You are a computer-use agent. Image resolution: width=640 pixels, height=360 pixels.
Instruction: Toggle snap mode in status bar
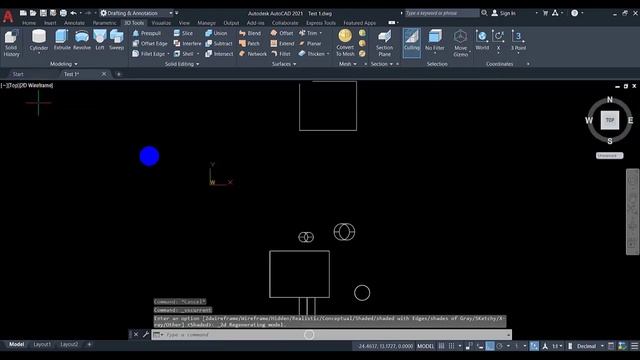click(451, 346)
